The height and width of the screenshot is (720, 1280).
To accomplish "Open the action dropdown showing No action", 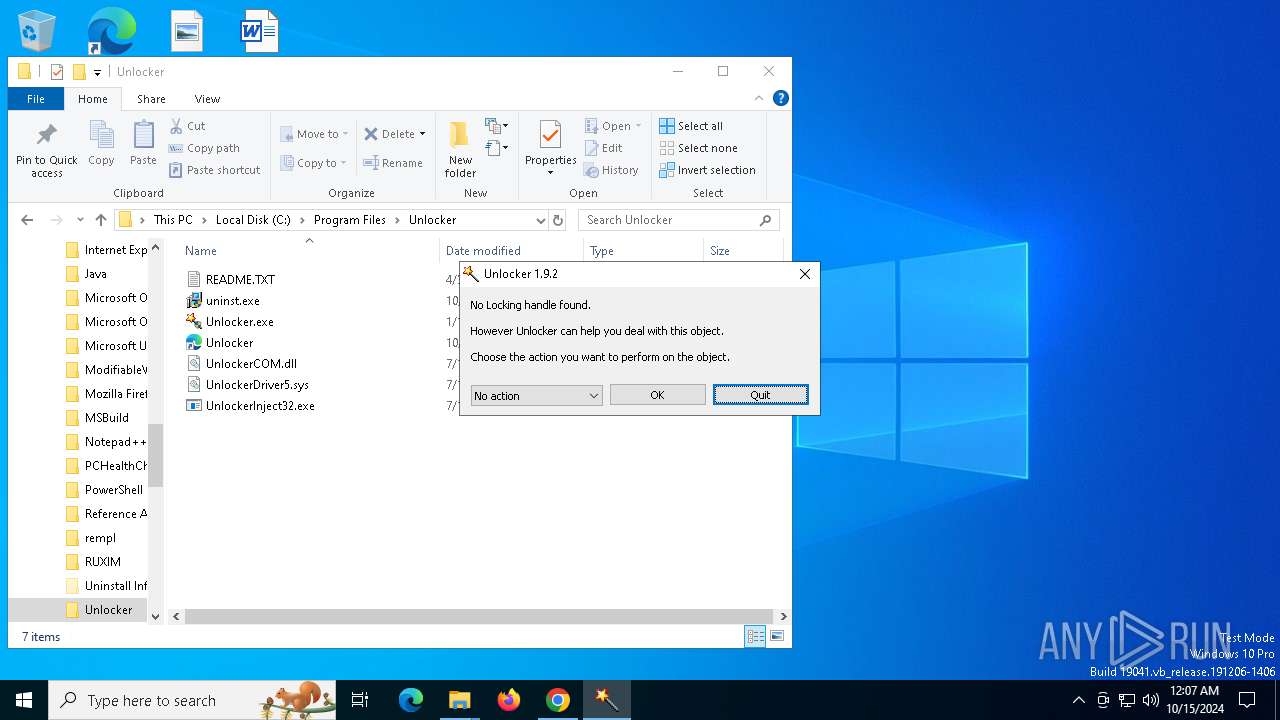I will pos(537,396).
